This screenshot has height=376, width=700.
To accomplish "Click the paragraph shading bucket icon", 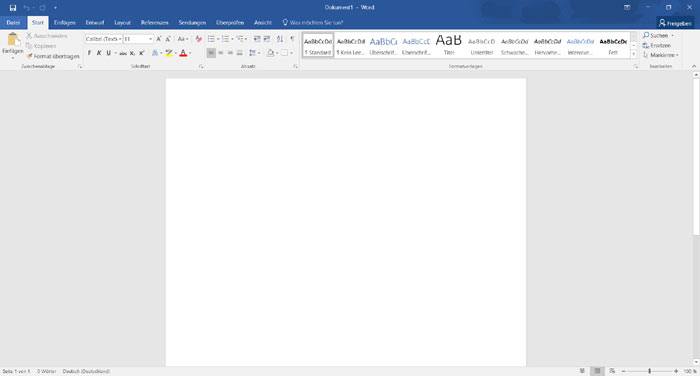I will click(x=270, y=53).
